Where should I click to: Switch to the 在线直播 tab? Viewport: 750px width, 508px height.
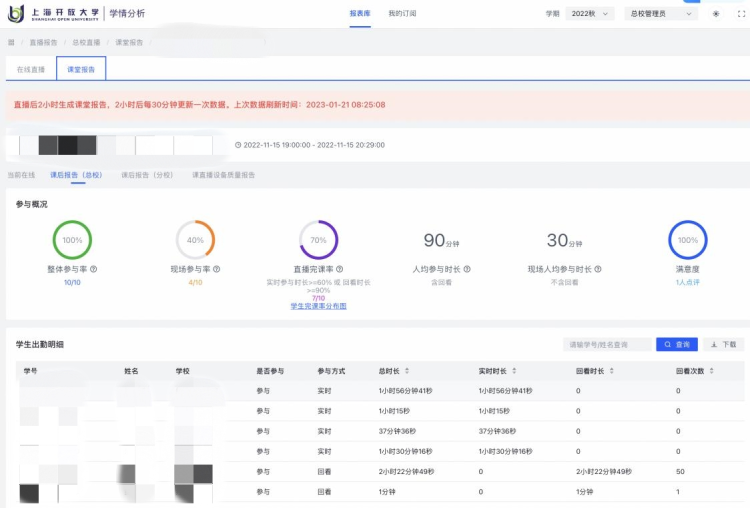point(31,70)
